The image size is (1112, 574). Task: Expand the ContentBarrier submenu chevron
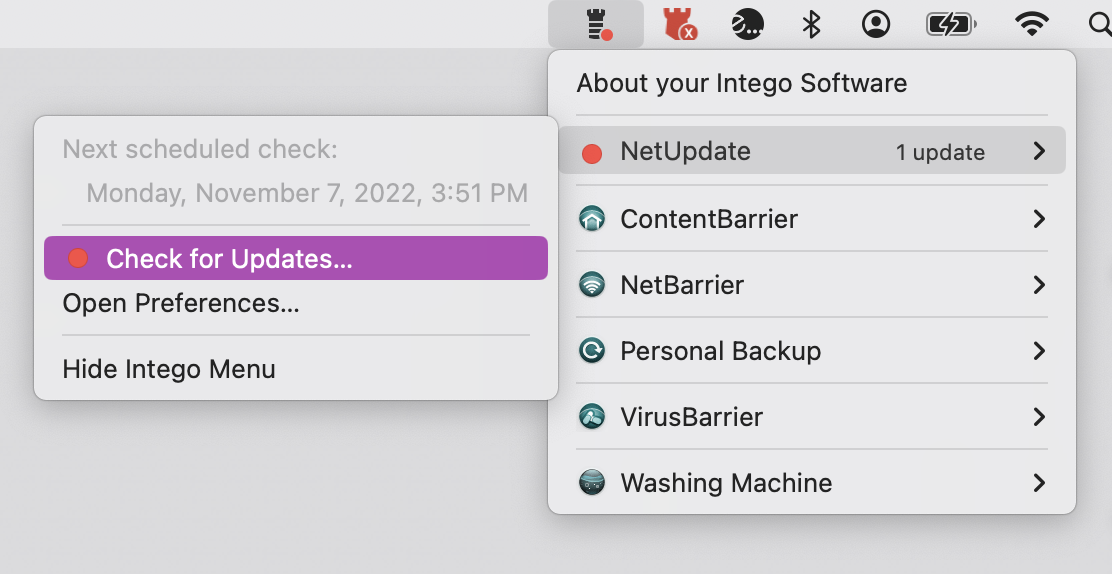click(x=1039, y=219)
